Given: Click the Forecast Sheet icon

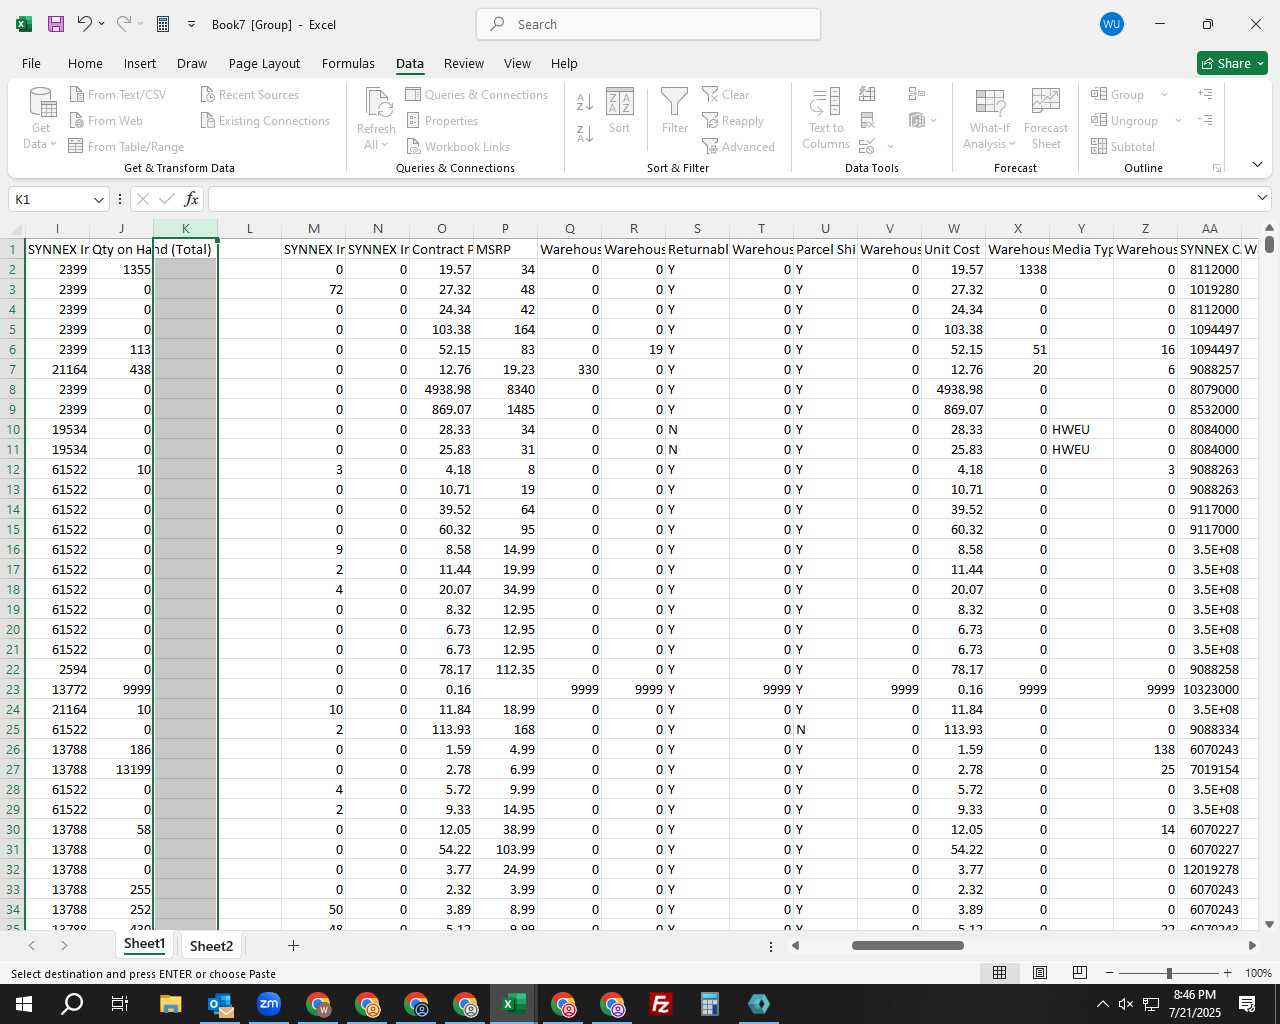Looking at the screenshot, I should (1046, 102).
